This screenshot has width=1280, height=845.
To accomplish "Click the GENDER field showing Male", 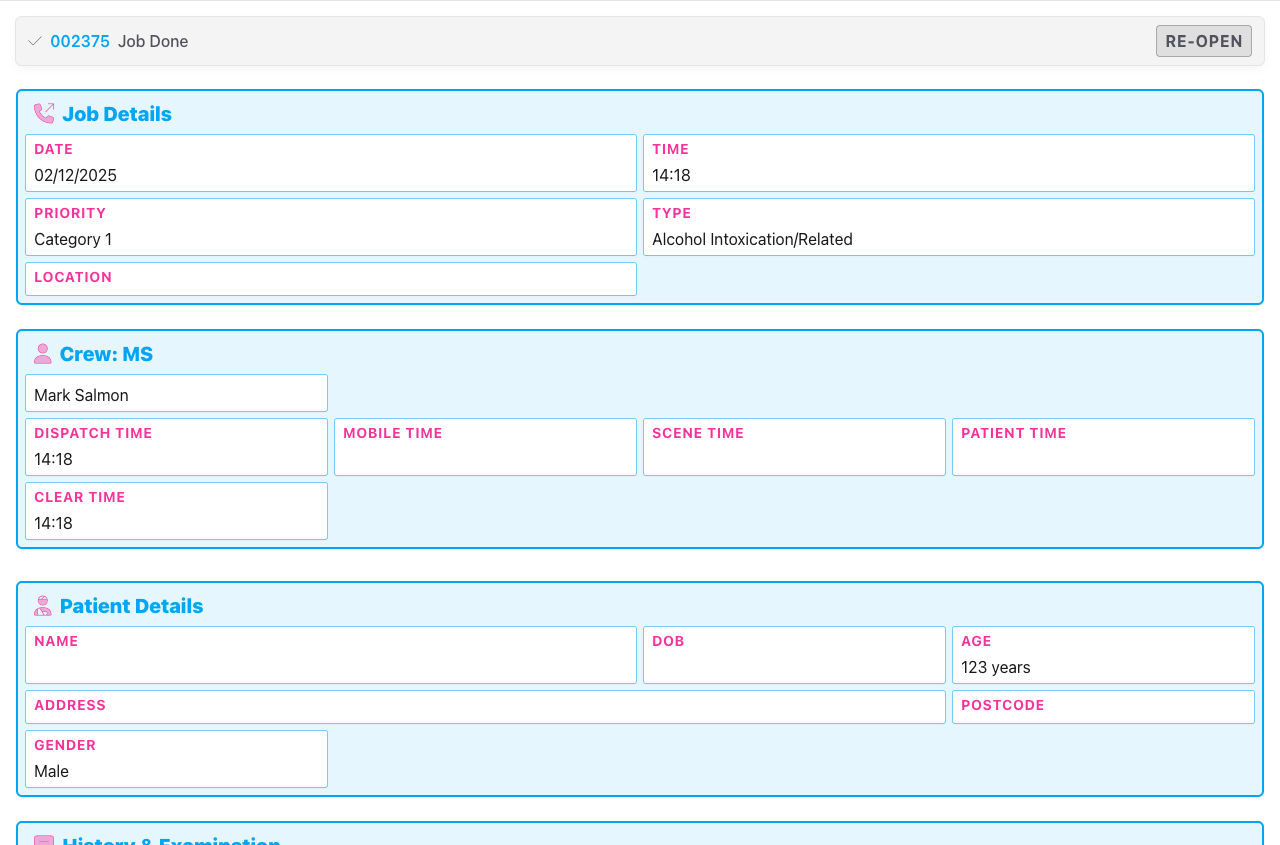I will point(176,771).
